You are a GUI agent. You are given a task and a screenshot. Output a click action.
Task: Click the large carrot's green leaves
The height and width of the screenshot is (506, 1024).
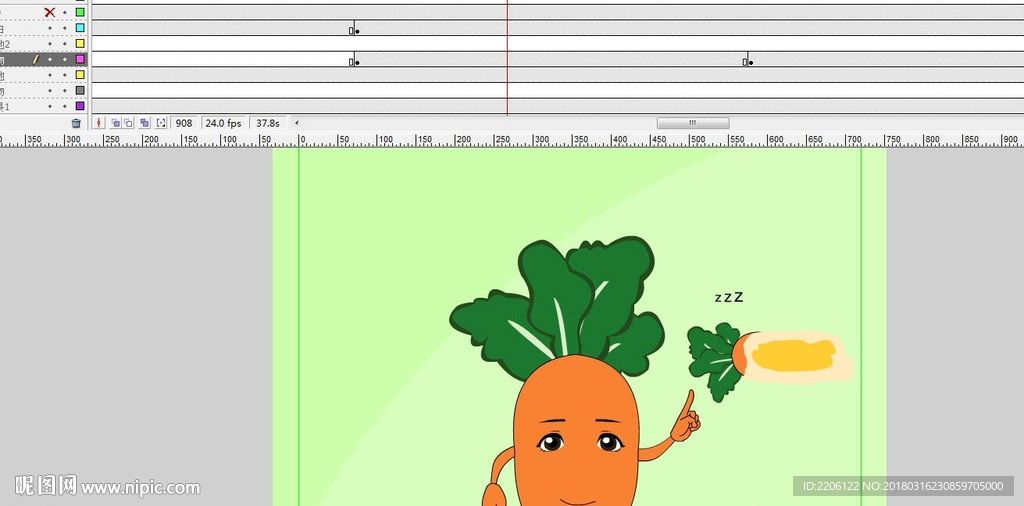[x=558, y=307]
